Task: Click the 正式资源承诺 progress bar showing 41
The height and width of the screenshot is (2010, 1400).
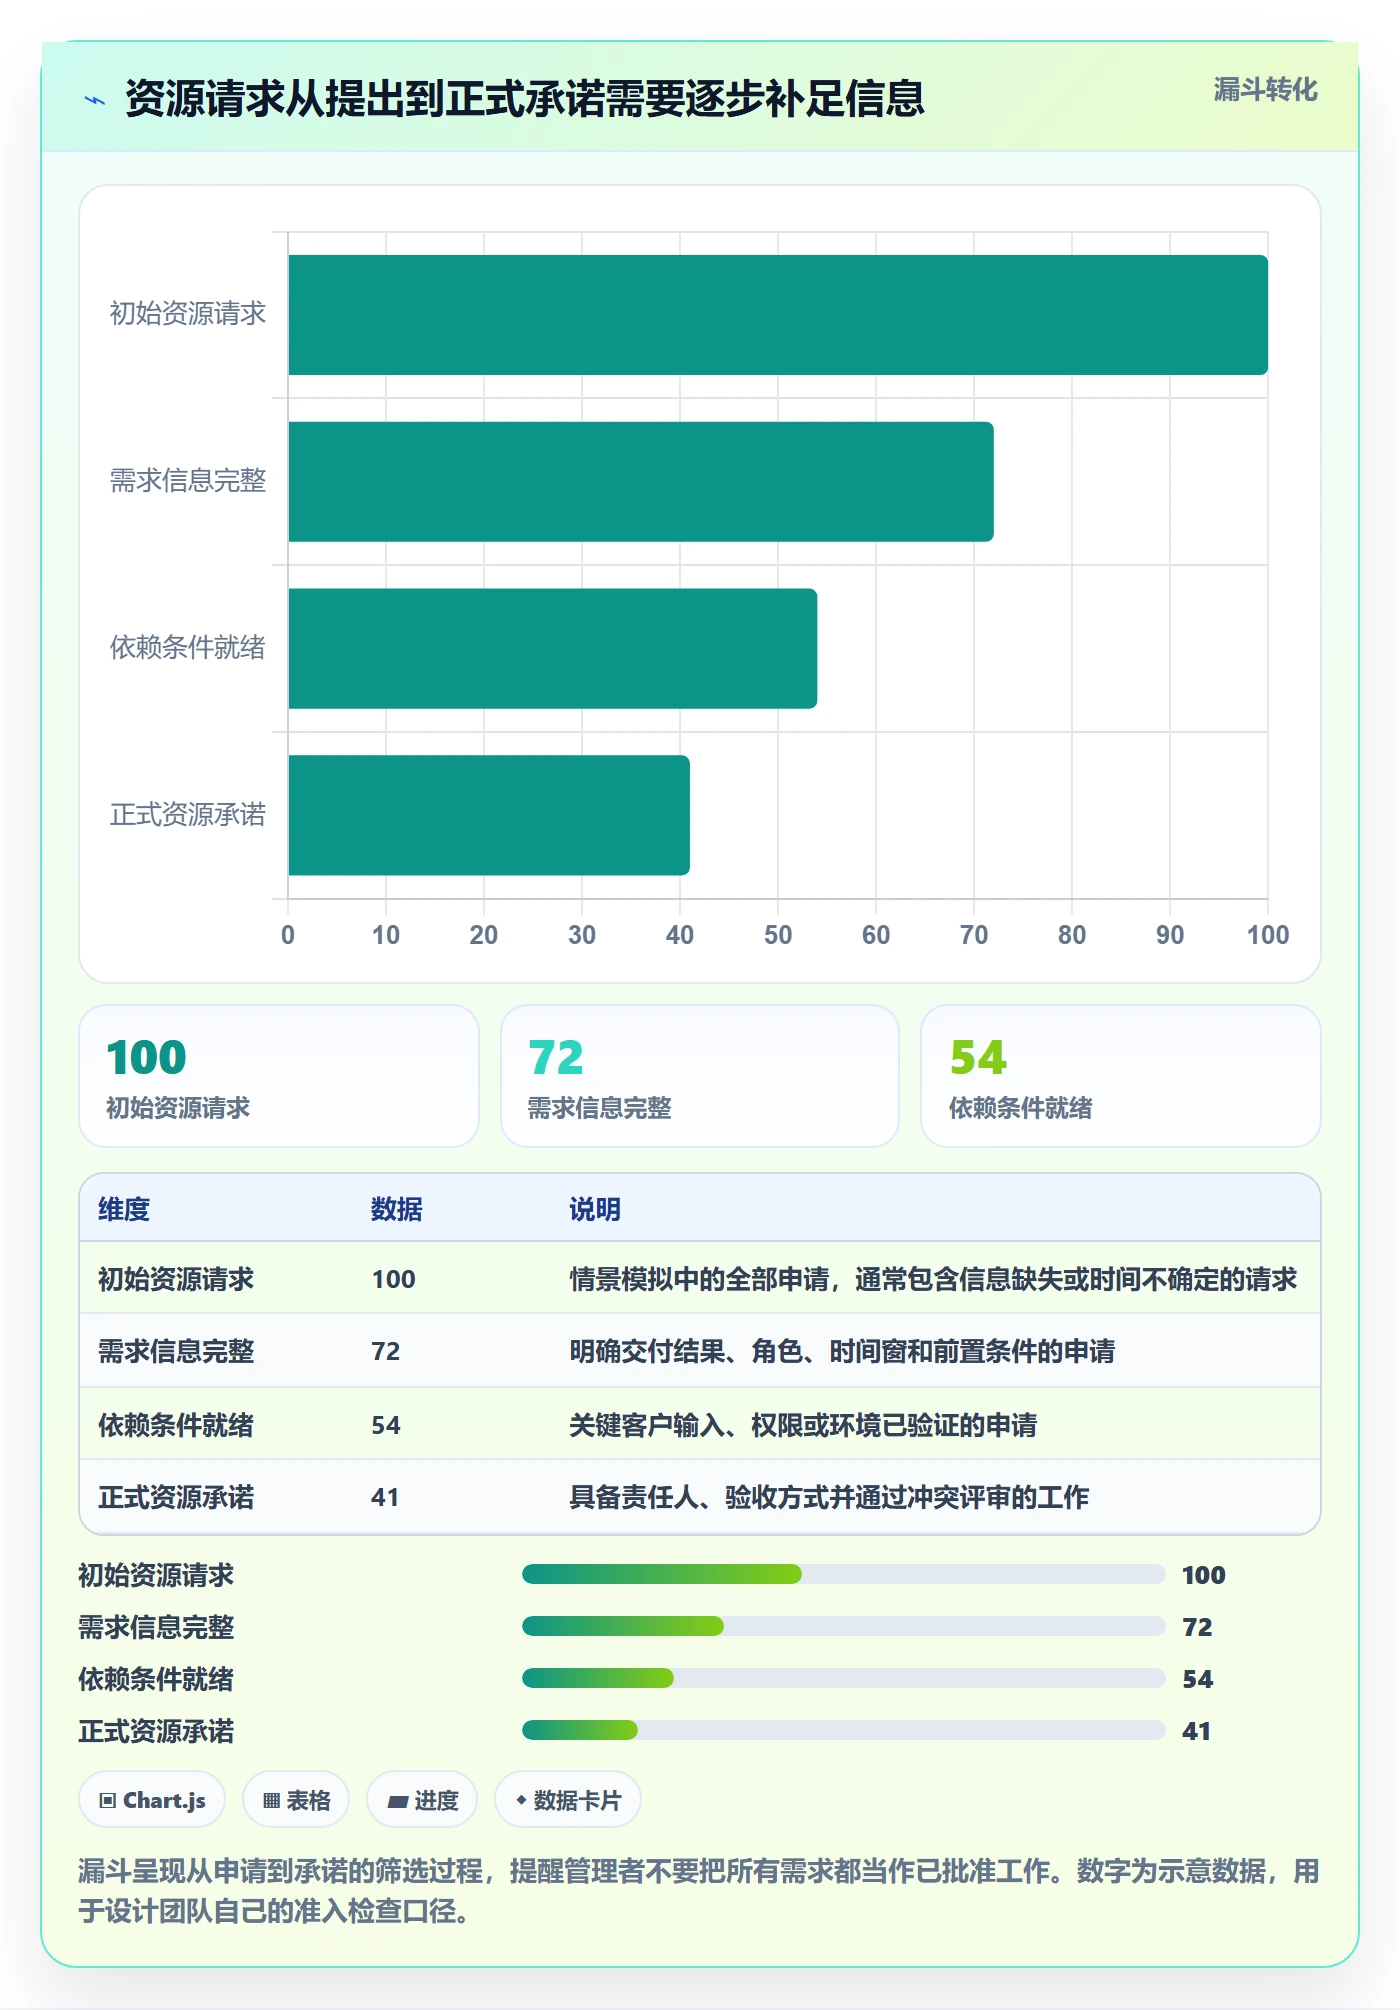Action: tap(843, 1730)
